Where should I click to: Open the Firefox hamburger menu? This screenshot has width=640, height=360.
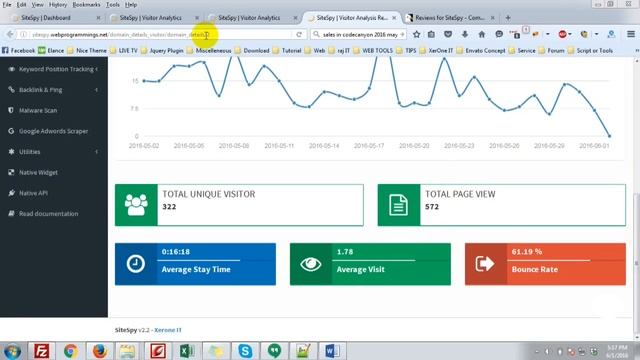click(x=631, y=34)
